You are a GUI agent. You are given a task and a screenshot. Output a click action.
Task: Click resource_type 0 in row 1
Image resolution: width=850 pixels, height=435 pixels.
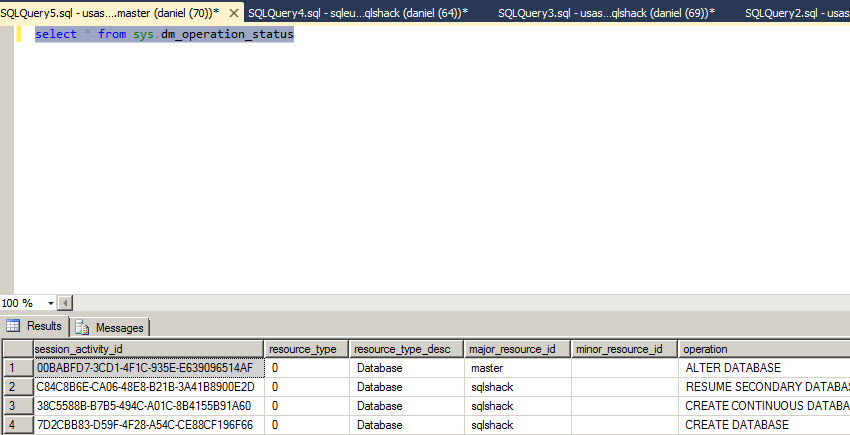tap(307, 368)
